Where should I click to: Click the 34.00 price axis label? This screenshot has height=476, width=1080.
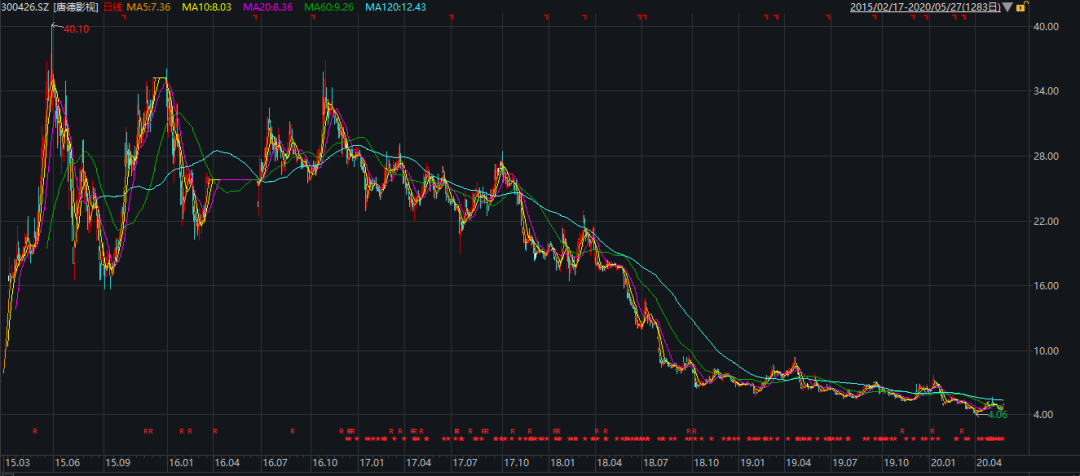1045,92
